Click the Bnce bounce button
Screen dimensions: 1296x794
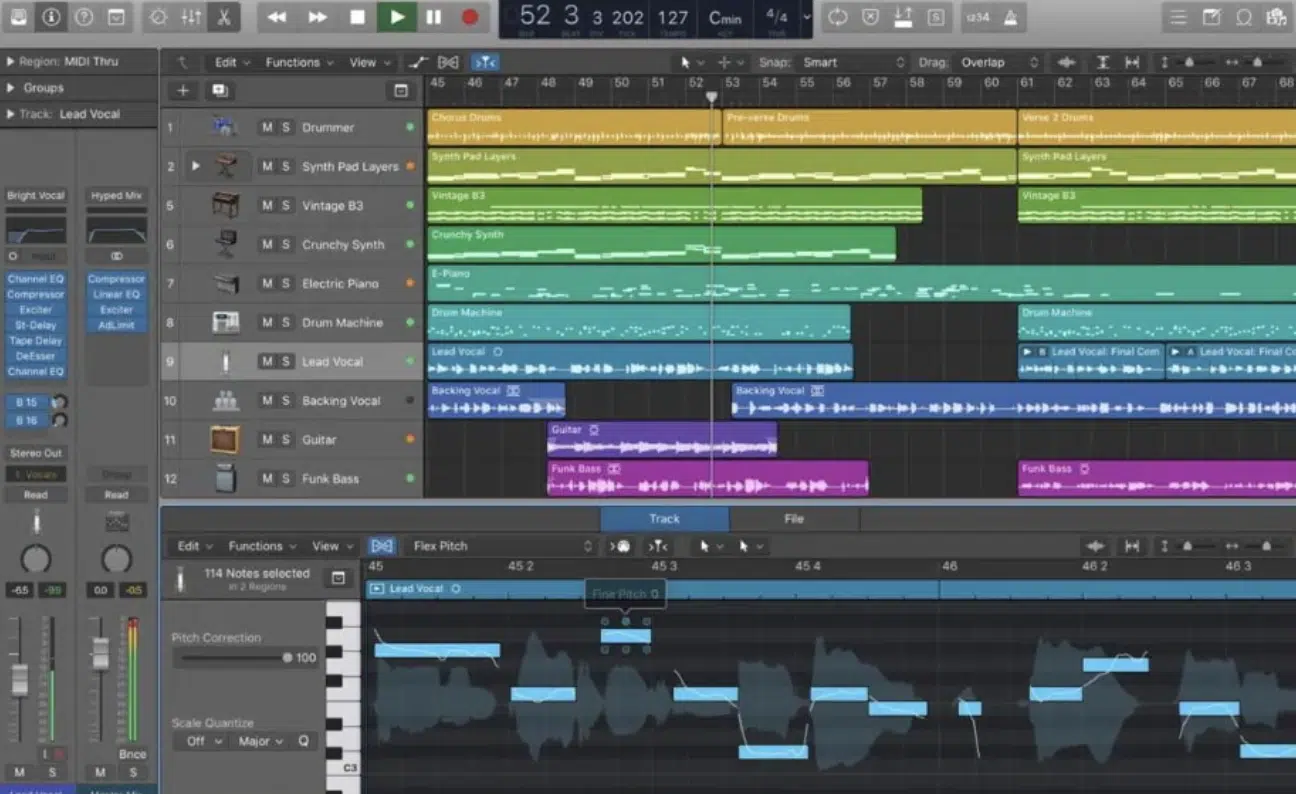pyautogui.click(x=132, y=754)
